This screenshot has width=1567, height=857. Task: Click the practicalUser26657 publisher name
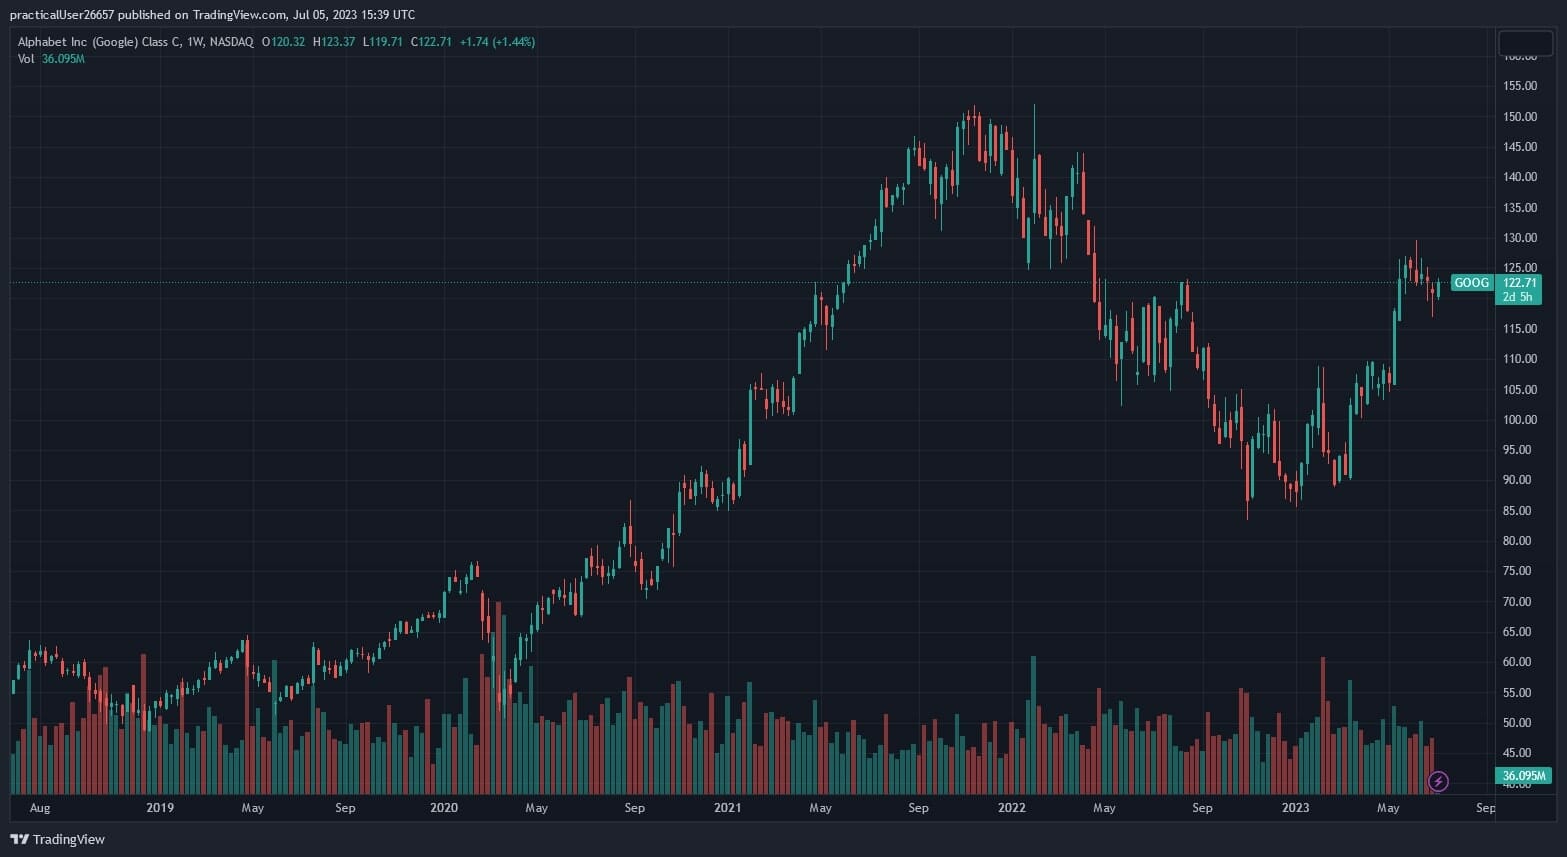pyautogui.click(x=63, y=15)
